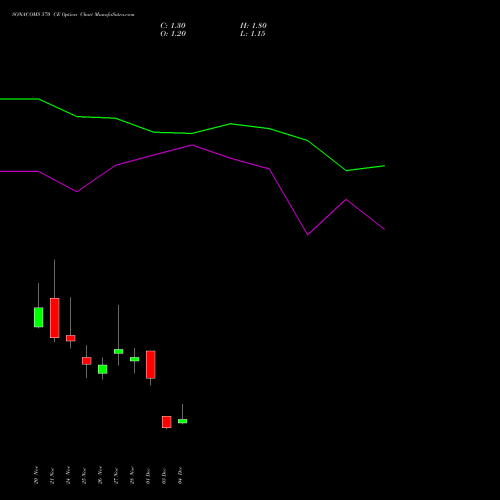The width and height of the screenshot is (500, 500).
Task: Select the green candlestick for 04 Dec
Action: tap(183, 421)
